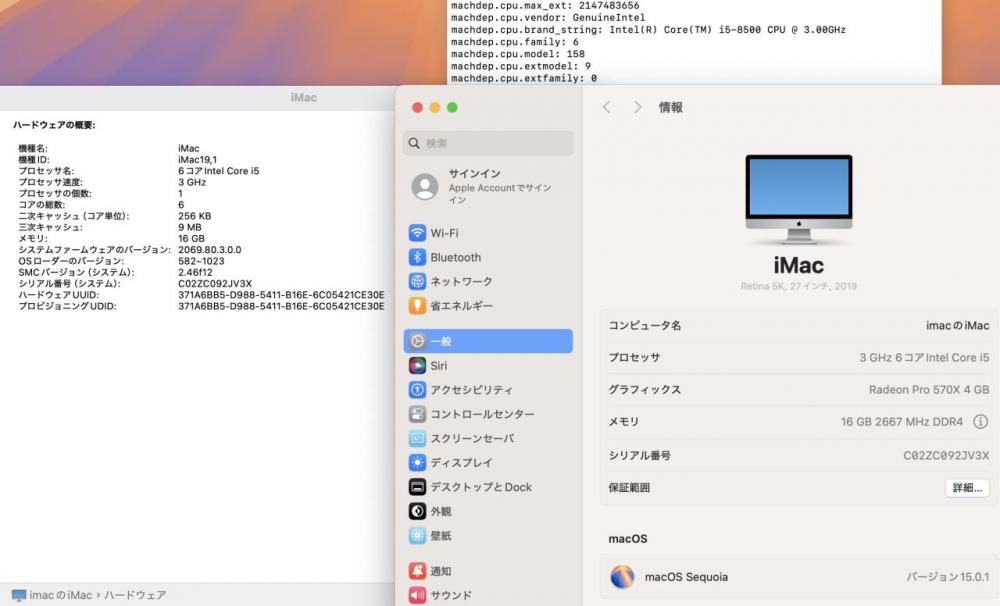Image resolution: width=1000 pixels, height=606 pixels.
Task: Open Bluetooth settings icon in sidebar
Action: (x=417, y=257)
